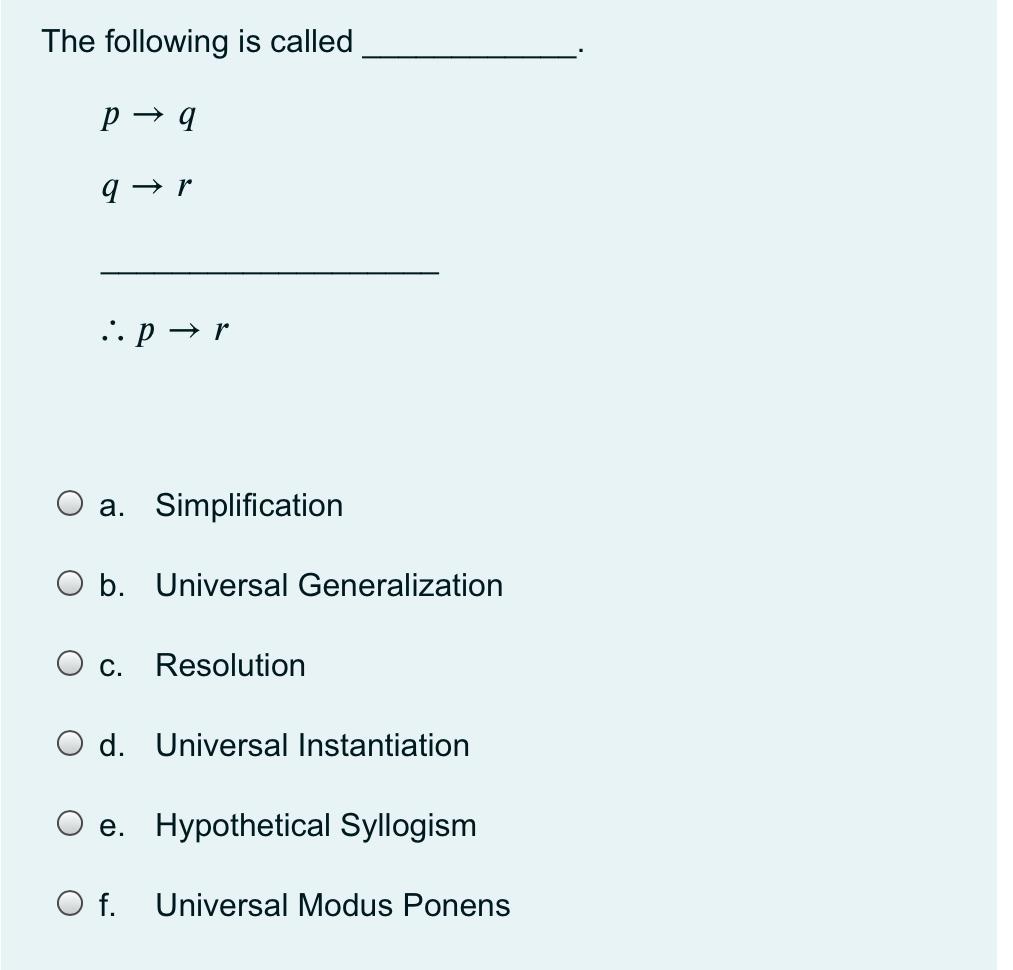
Task: Click the answer choice labeled Resolution
Action: point(230,665)
